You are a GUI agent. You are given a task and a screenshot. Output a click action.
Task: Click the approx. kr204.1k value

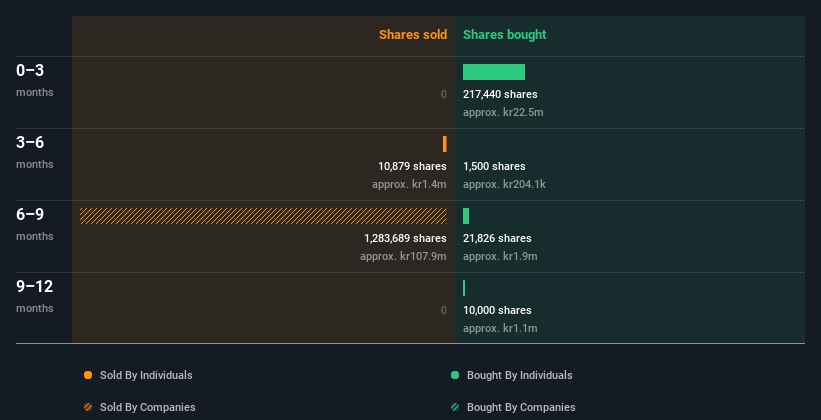point(504,184)
